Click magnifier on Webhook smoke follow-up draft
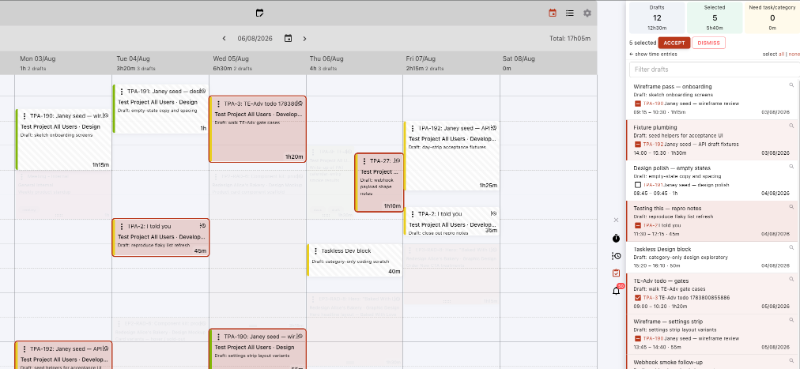Image resolution: width=800 pixels, height=369 pixels. (x=792, y=361)
